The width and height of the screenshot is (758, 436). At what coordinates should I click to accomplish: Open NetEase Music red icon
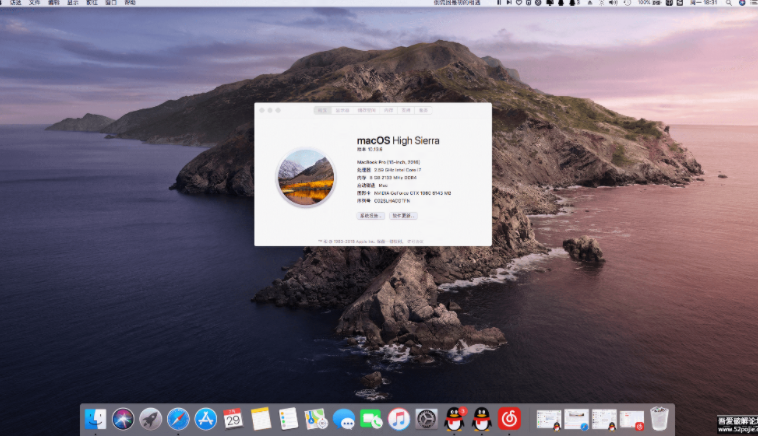[509, 419]
